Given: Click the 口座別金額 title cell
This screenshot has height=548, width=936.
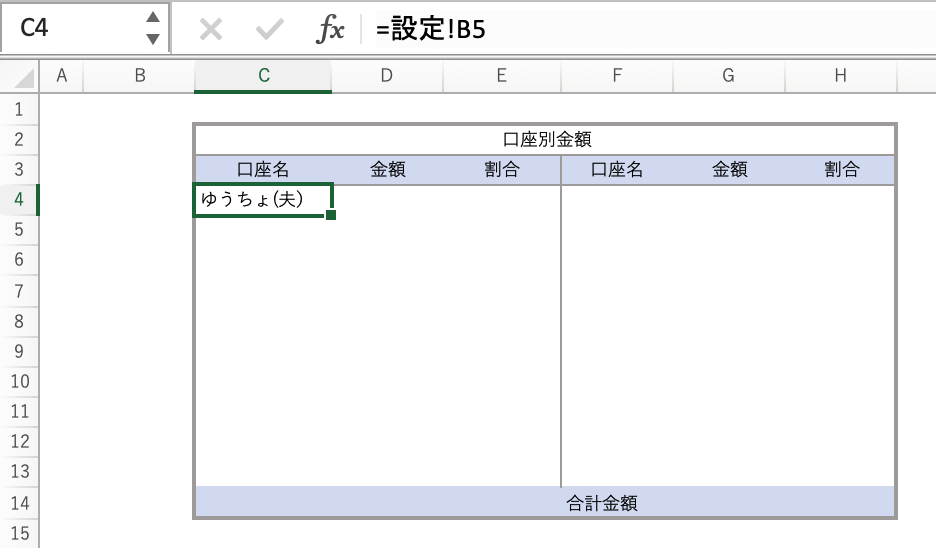Looking at the screenshot, I should coord(546,139).
